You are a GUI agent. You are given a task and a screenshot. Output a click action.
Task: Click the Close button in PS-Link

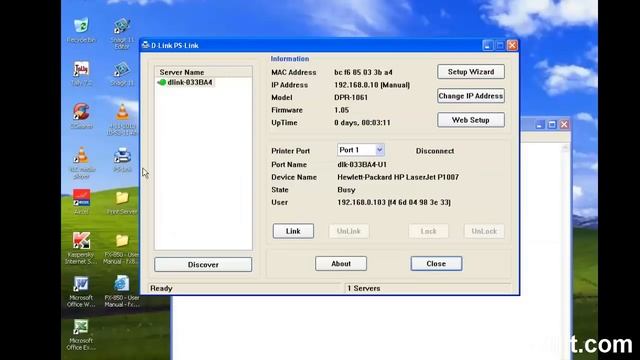coord(436,264)
